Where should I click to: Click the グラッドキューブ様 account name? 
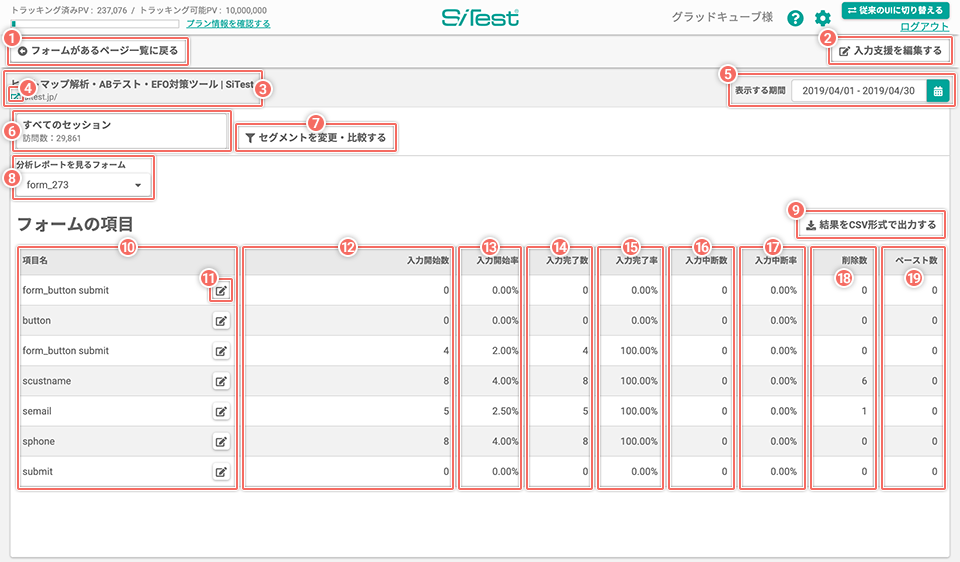coord(722,17)
